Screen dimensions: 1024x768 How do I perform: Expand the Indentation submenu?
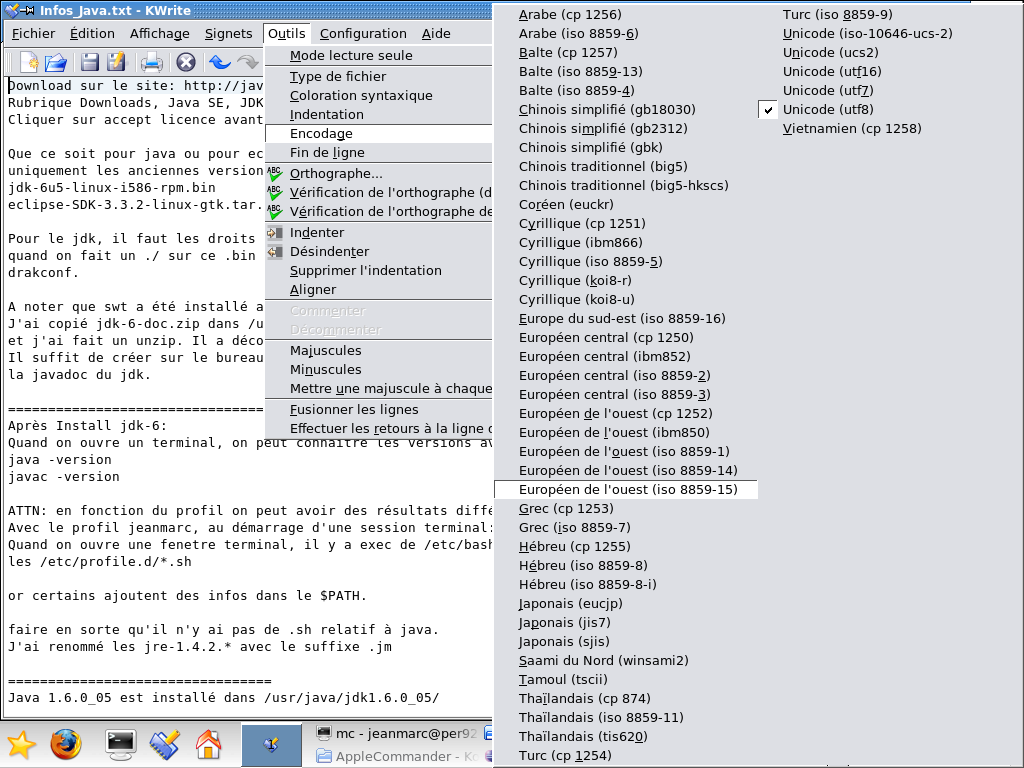(x=379, y=114)
